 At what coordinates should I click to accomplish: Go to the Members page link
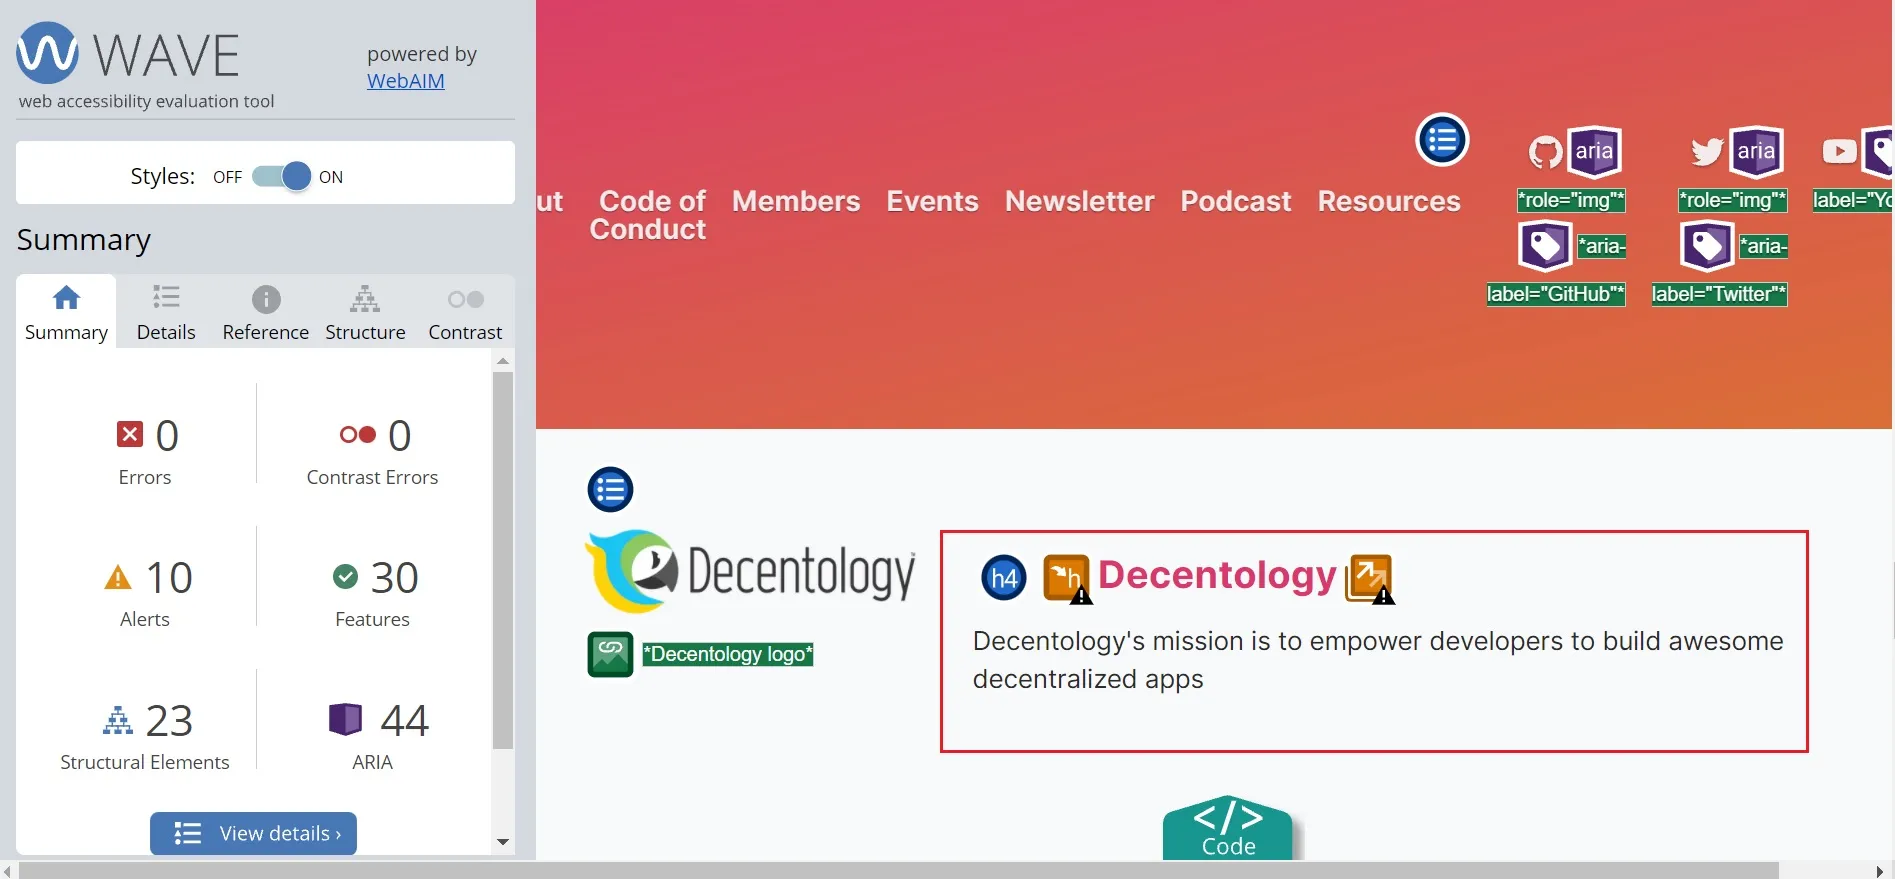[796, 201]
